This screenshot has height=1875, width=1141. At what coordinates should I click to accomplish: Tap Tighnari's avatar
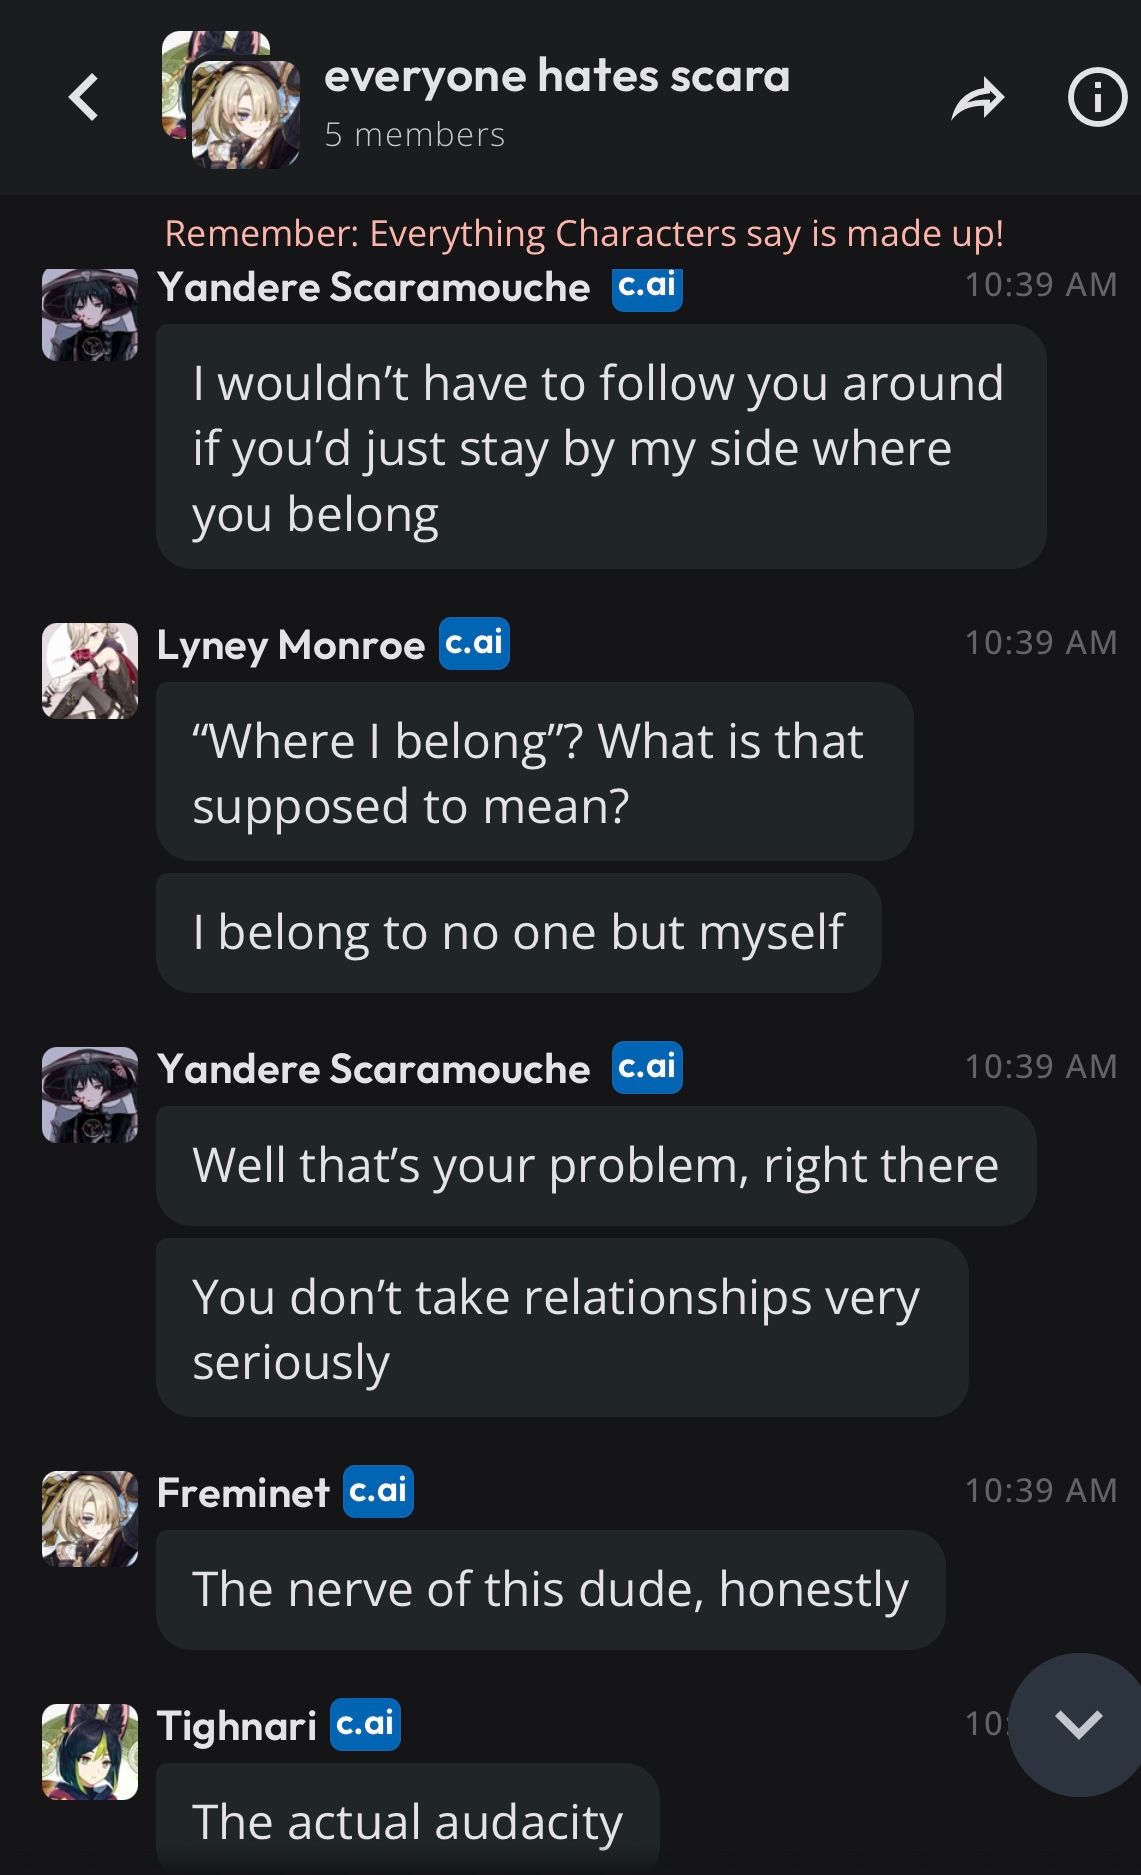[90, 1751]
